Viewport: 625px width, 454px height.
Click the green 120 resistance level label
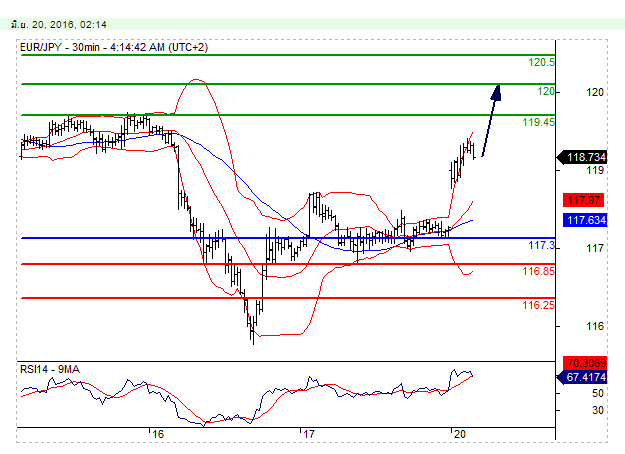tap(546, 91)
